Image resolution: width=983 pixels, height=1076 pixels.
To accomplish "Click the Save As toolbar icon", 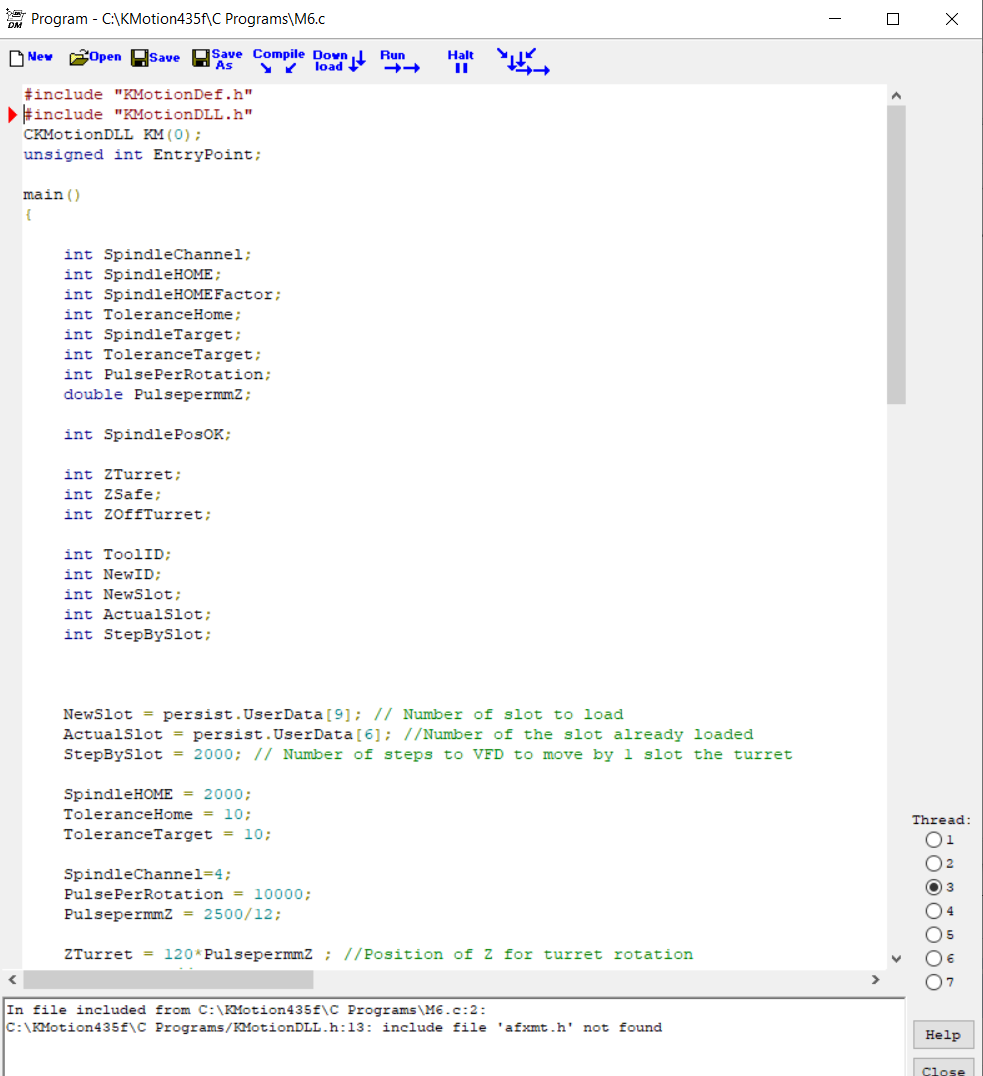I will (217, 60).
